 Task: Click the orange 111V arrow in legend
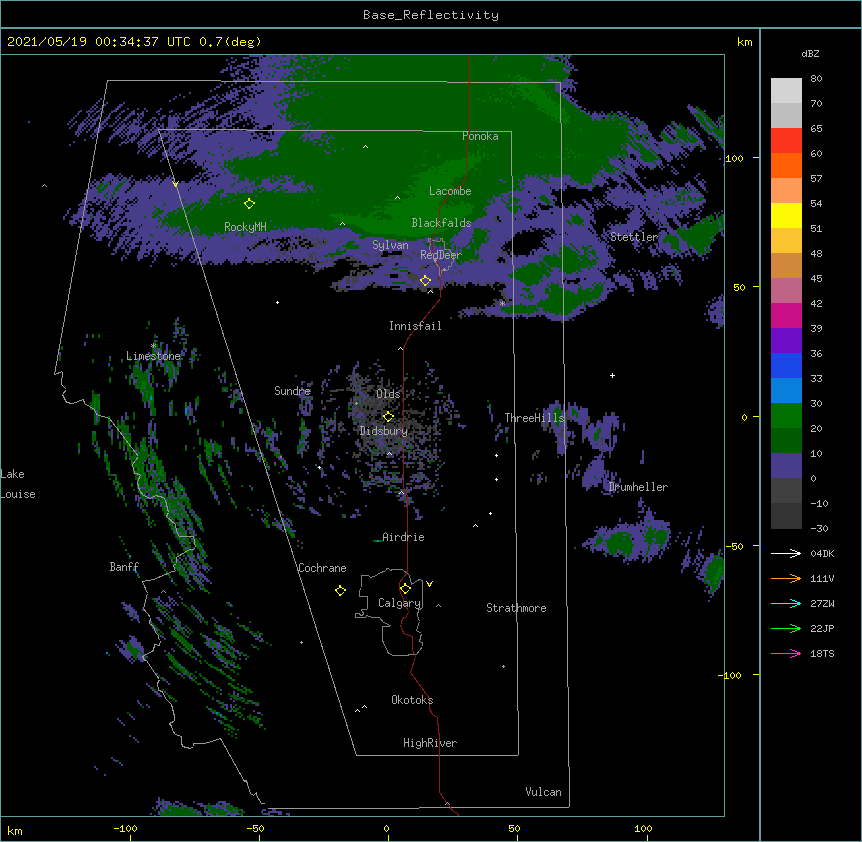786,578
